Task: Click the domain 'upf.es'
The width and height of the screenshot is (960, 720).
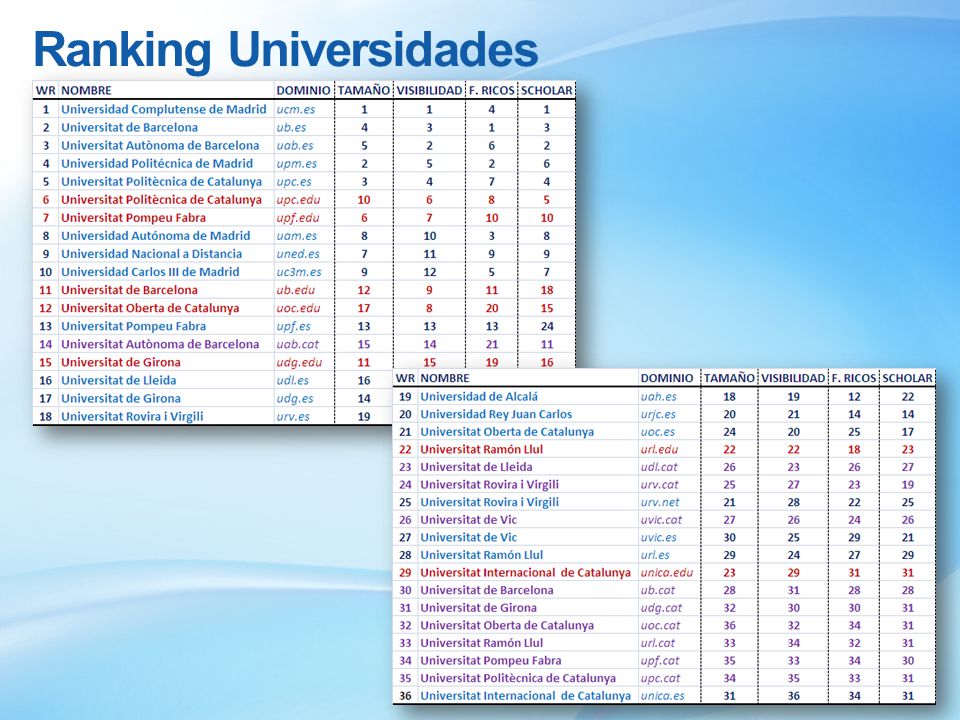Action: (x=293, y=326)
